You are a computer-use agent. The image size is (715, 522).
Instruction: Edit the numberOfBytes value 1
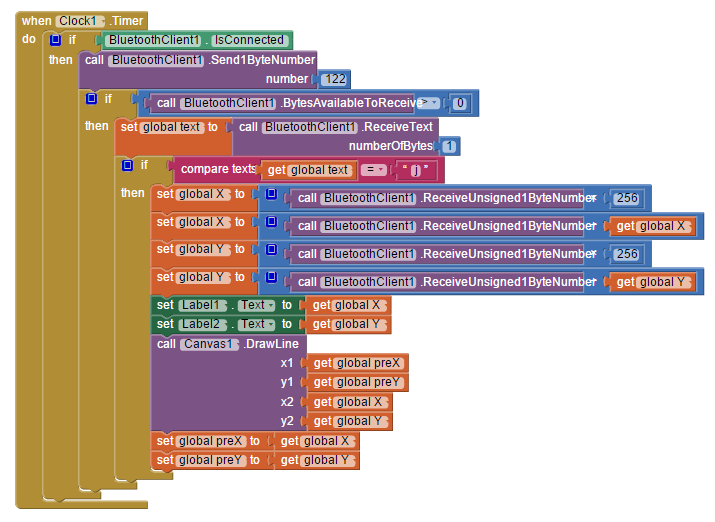[x=449, y=146]
